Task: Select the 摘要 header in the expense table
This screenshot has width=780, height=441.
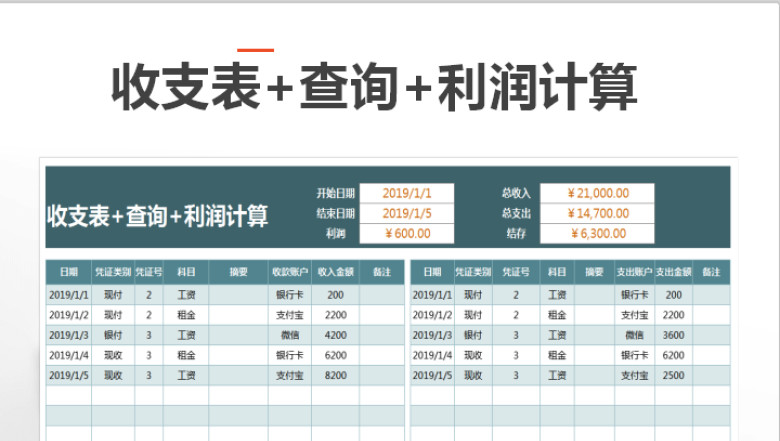Action: pyautogui.click(x=594, y=272)
